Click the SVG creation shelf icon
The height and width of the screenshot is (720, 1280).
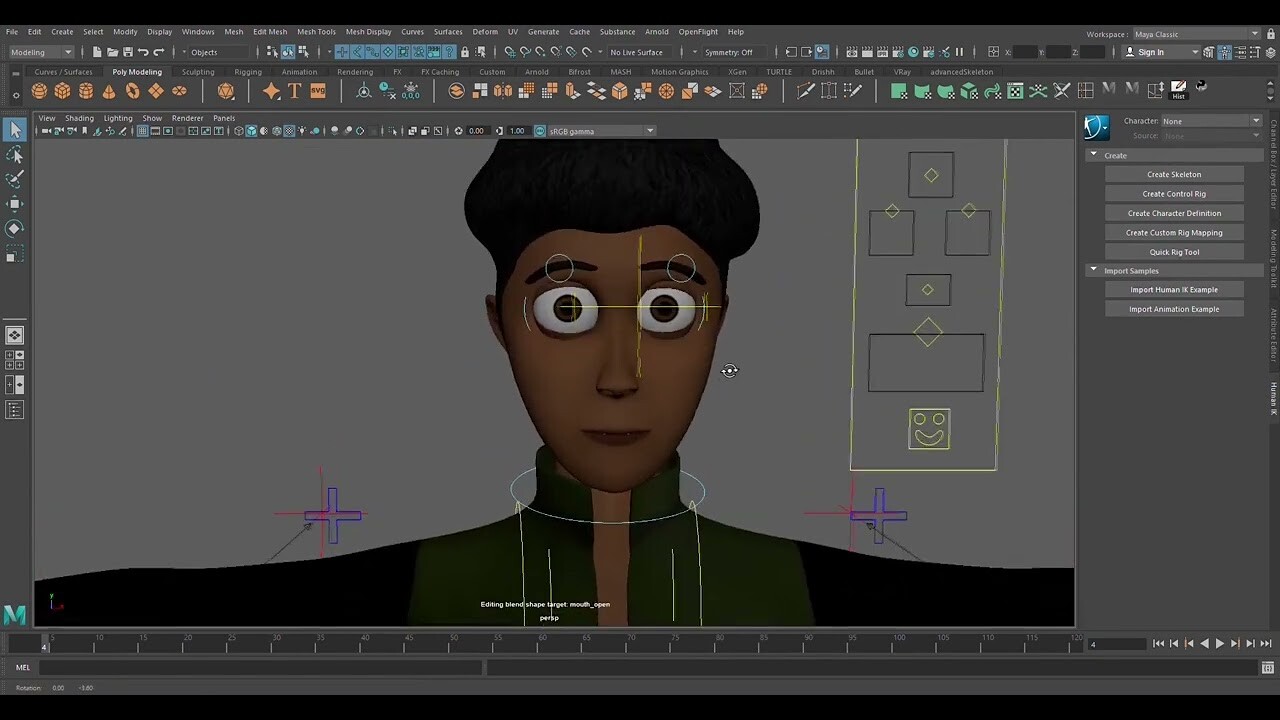pyautogui.click(x=318, y=91)
